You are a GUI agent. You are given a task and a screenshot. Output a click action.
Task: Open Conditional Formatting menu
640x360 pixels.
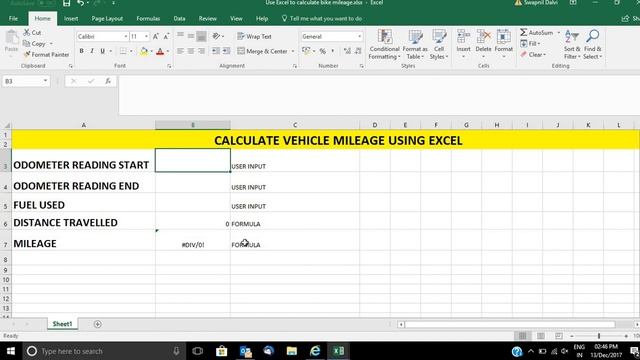384,45
